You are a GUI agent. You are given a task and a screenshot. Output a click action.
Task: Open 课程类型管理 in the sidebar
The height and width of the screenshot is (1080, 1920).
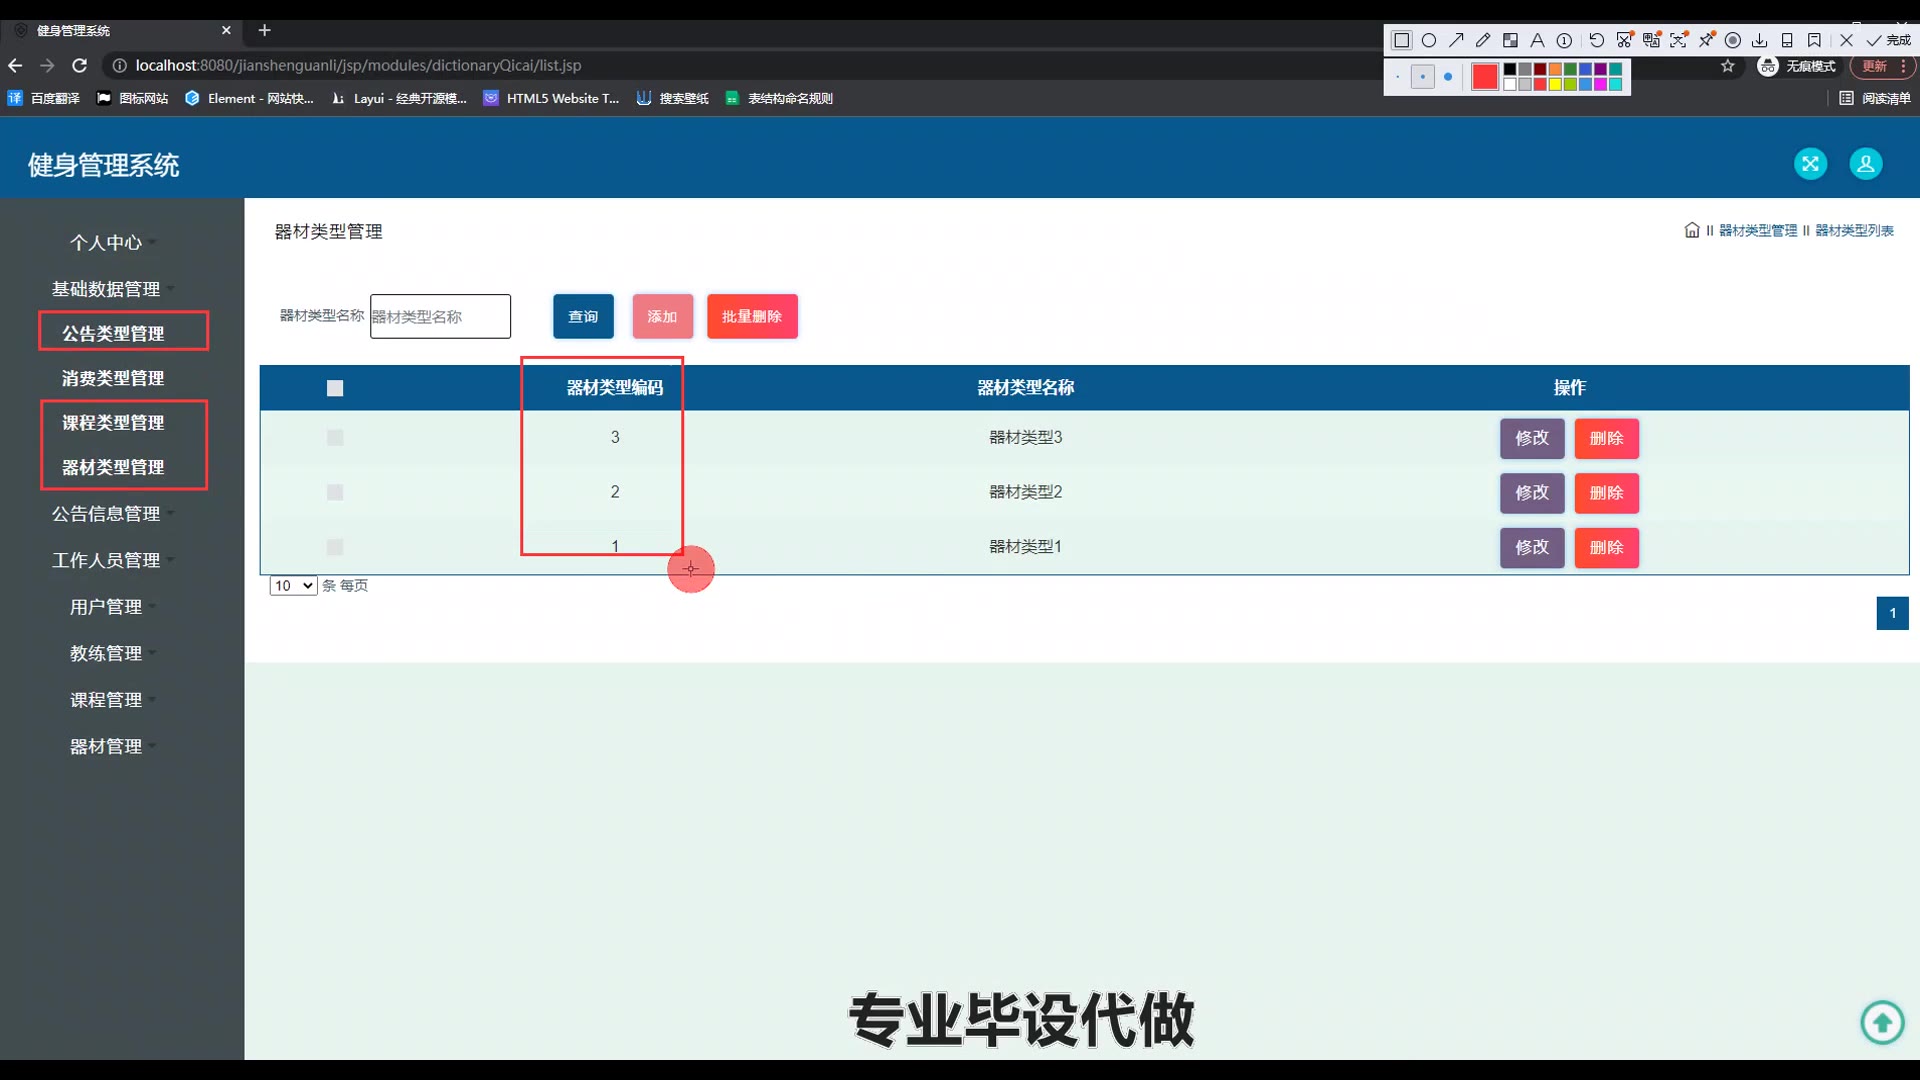pyautogui.click(x=113, y=423)
